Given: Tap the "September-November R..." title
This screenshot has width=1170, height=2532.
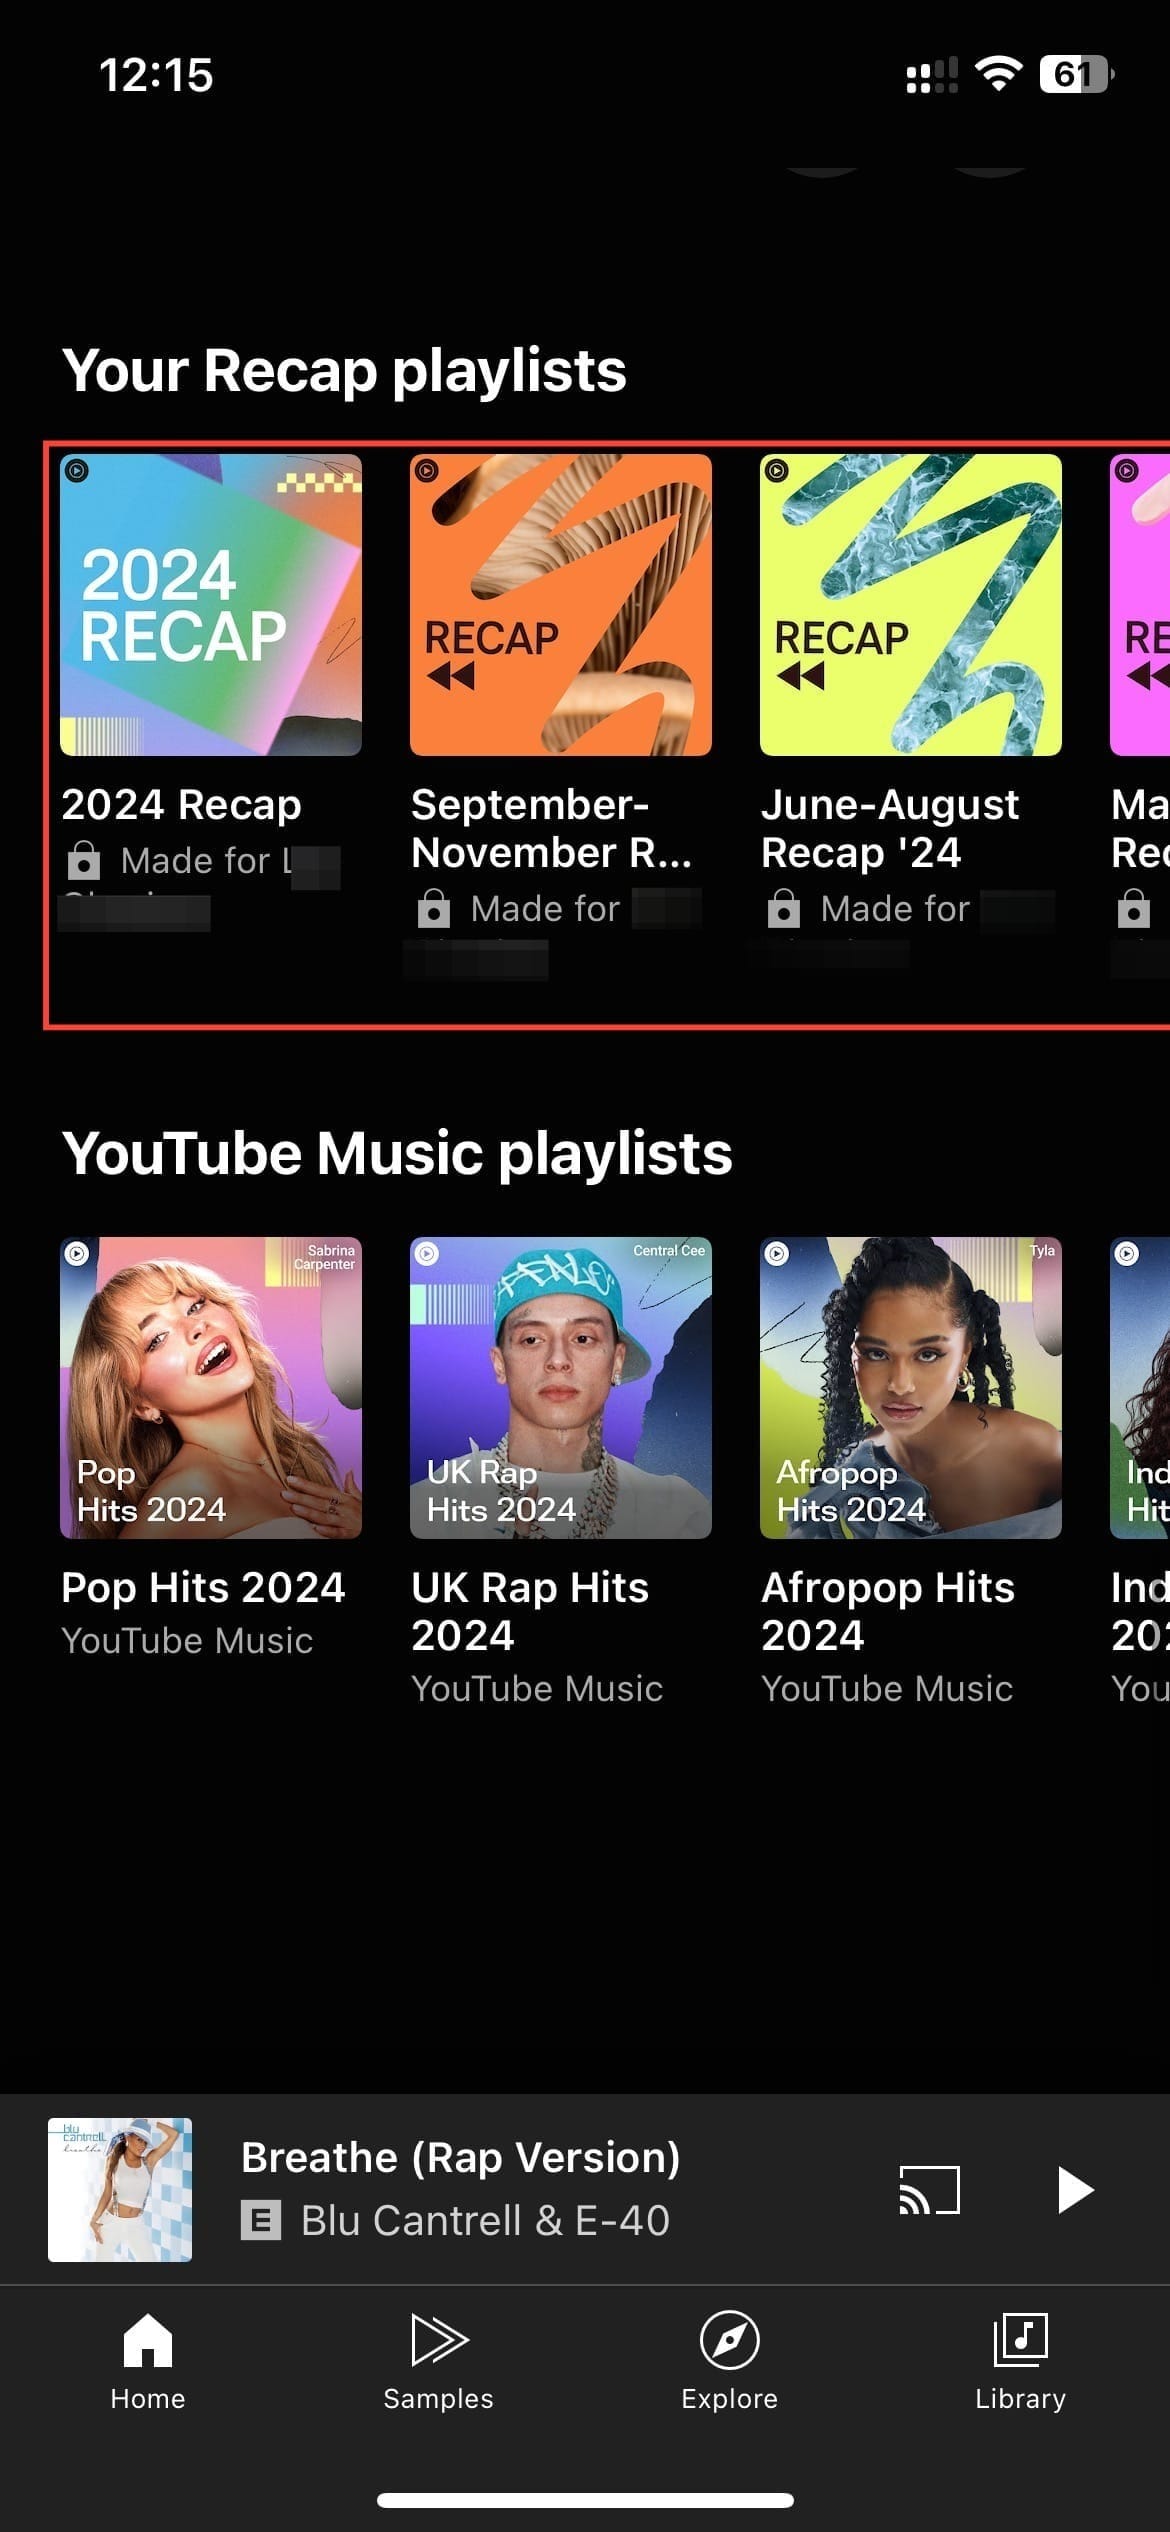Looking at the screenshot, I should 551,829.
